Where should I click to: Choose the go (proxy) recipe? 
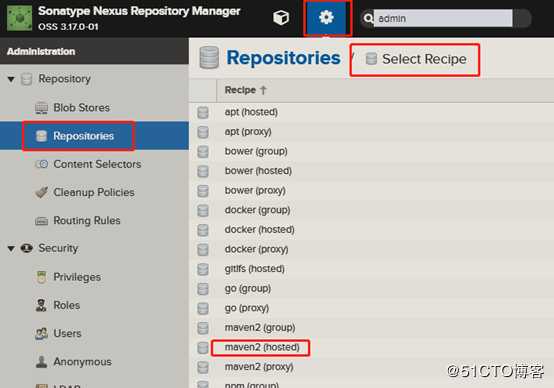tap(247, 308)
